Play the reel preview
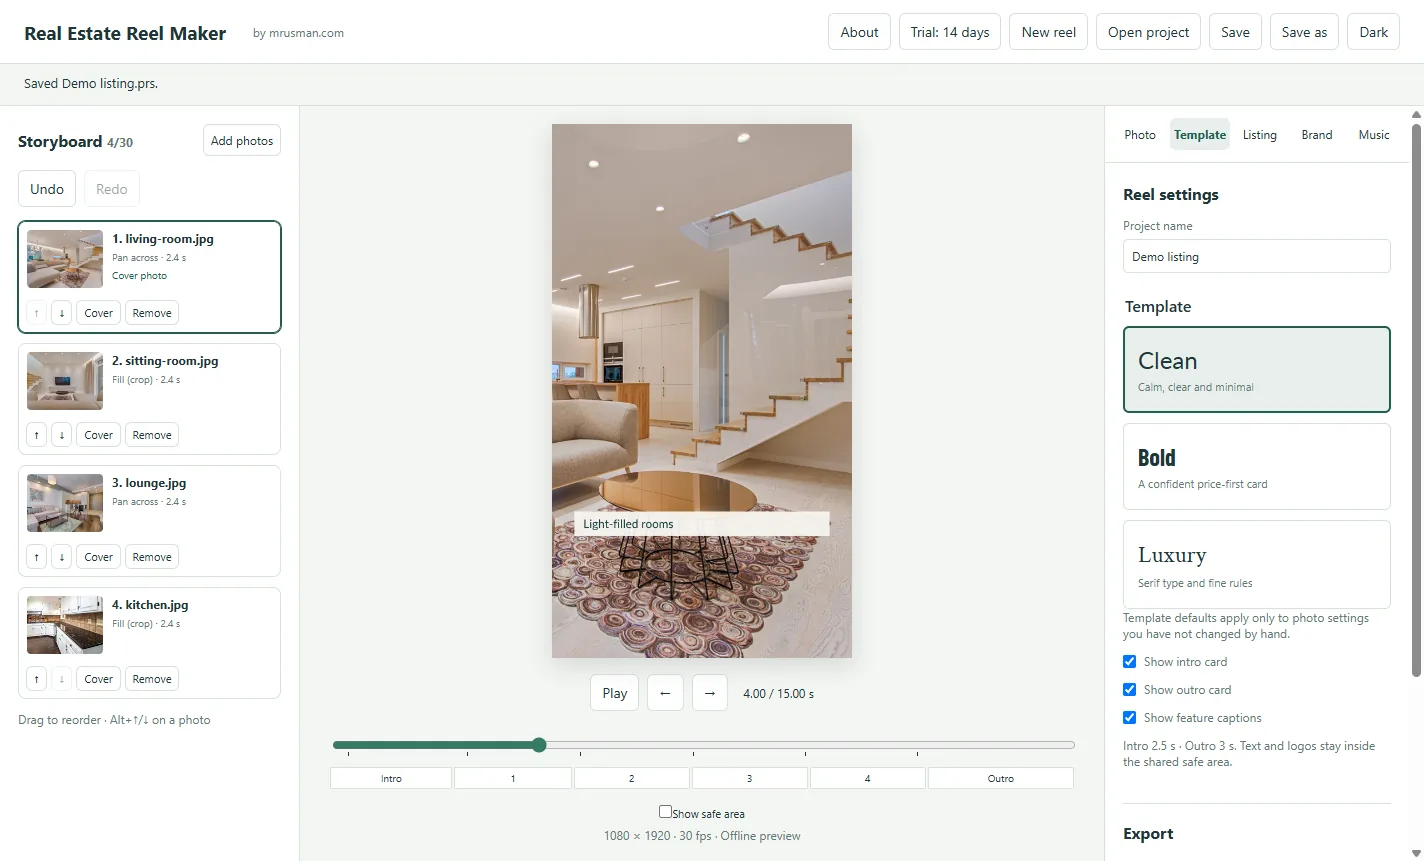 (615, 693)
